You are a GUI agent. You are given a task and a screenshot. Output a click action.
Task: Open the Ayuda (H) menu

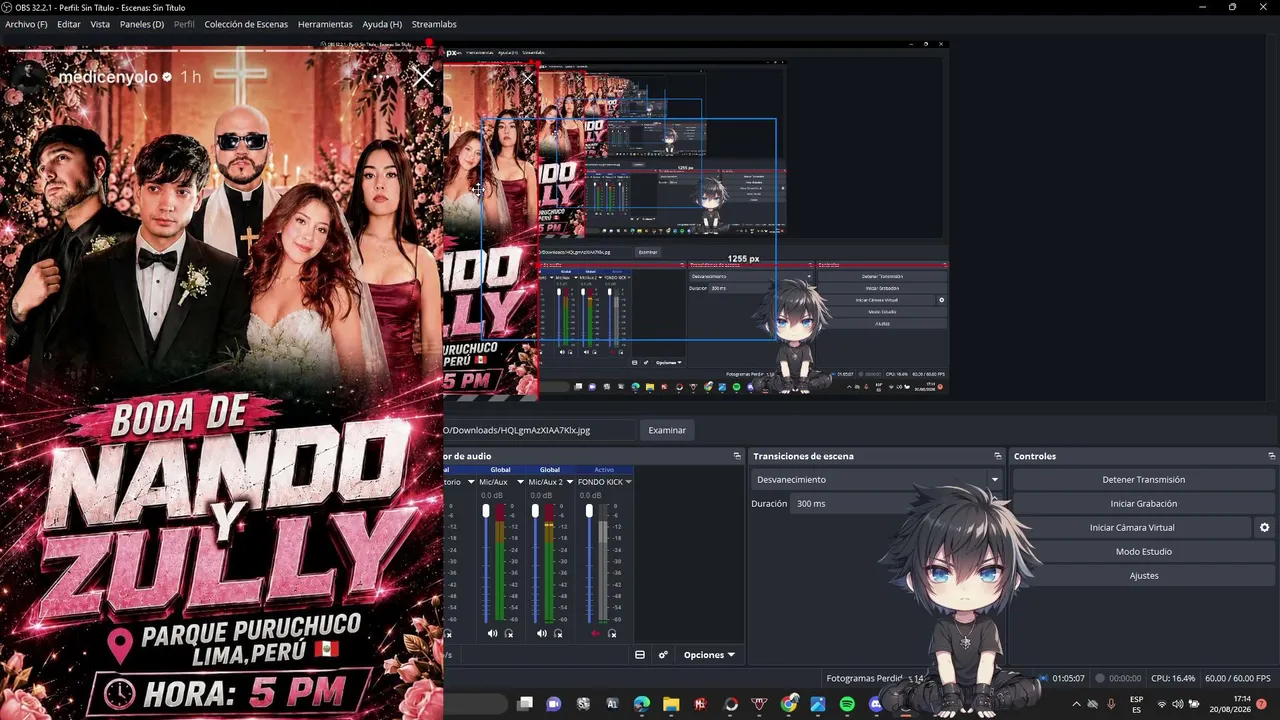pyautogui.click(x=382, y=24)
